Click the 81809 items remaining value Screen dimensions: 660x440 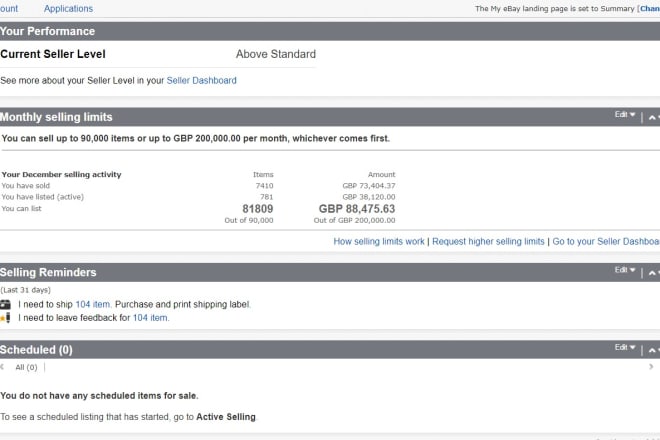(x=258, y=209)
